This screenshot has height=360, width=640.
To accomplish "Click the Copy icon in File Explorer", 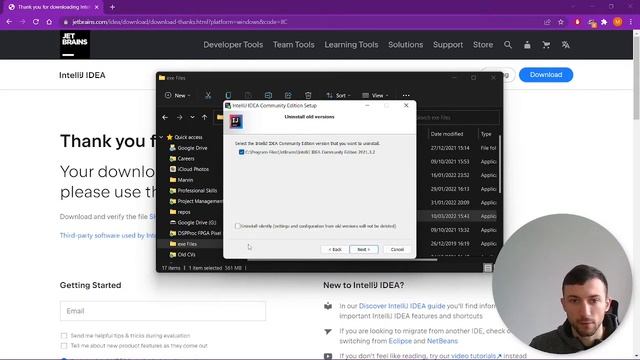I will click(x=228, y=95).
